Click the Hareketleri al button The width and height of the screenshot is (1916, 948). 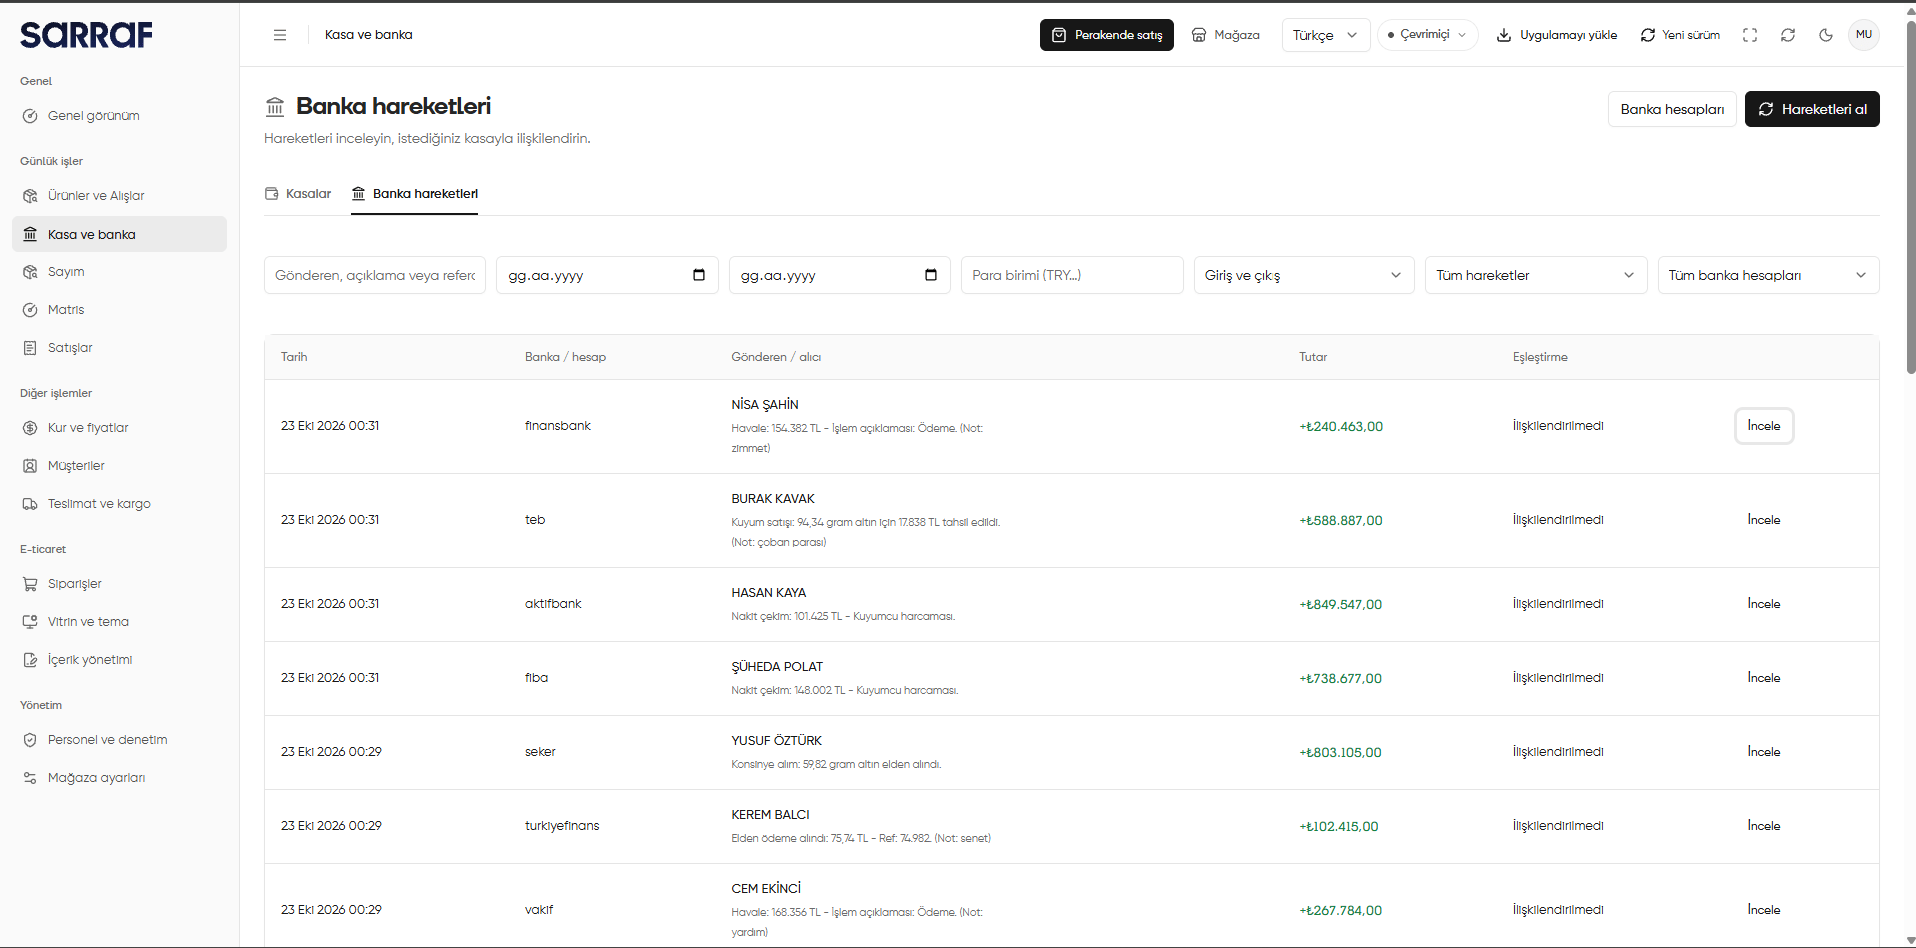click(x=1812, y=109)
